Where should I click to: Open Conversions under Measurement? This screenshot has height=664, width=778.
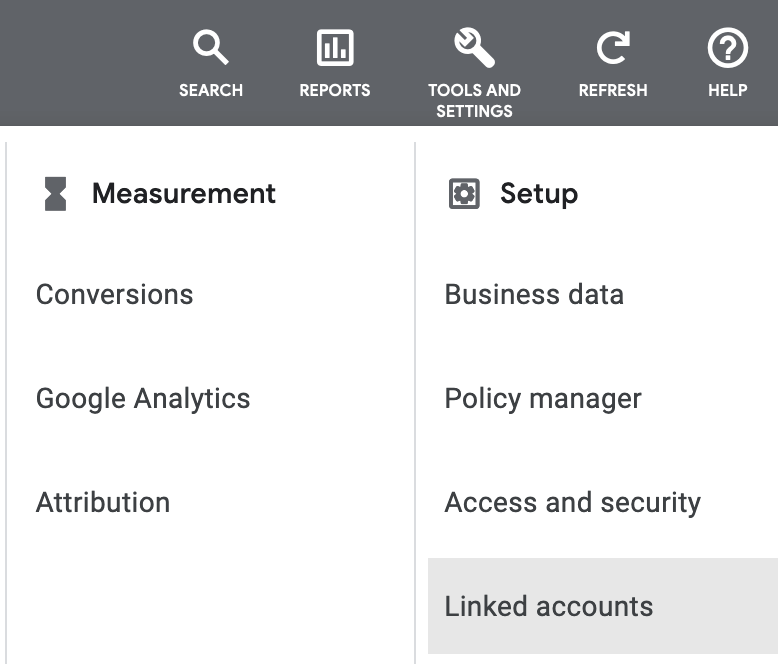(115, 294)
